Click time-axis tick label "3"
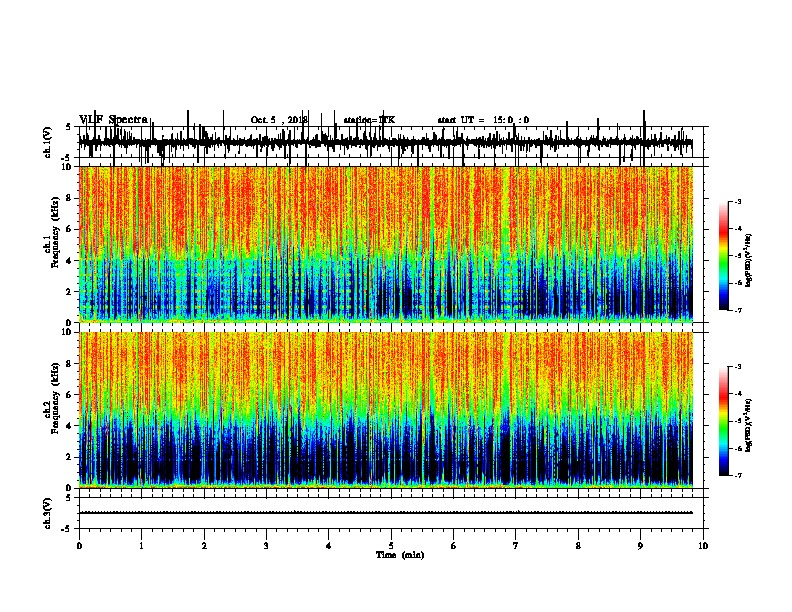 (x=266, y=546)
